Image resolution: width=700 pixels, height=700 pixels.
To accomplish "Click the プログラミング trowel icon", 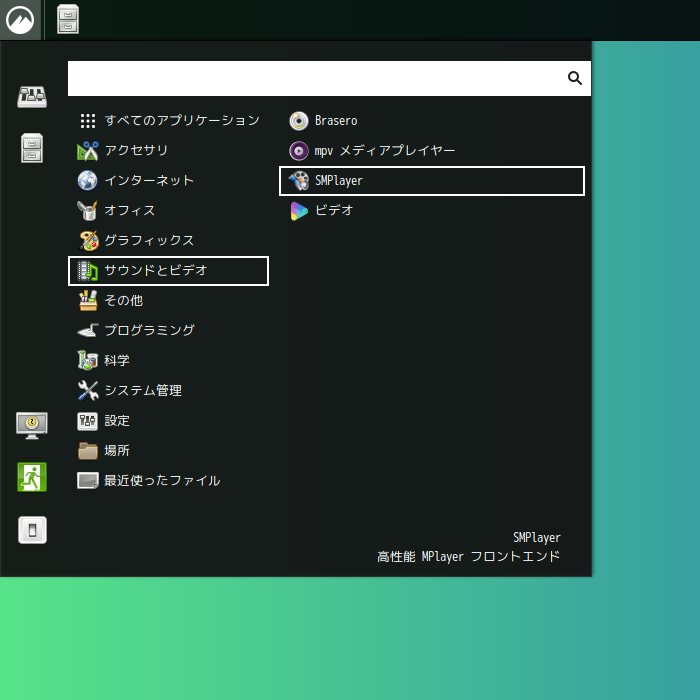I will (88, 330).
